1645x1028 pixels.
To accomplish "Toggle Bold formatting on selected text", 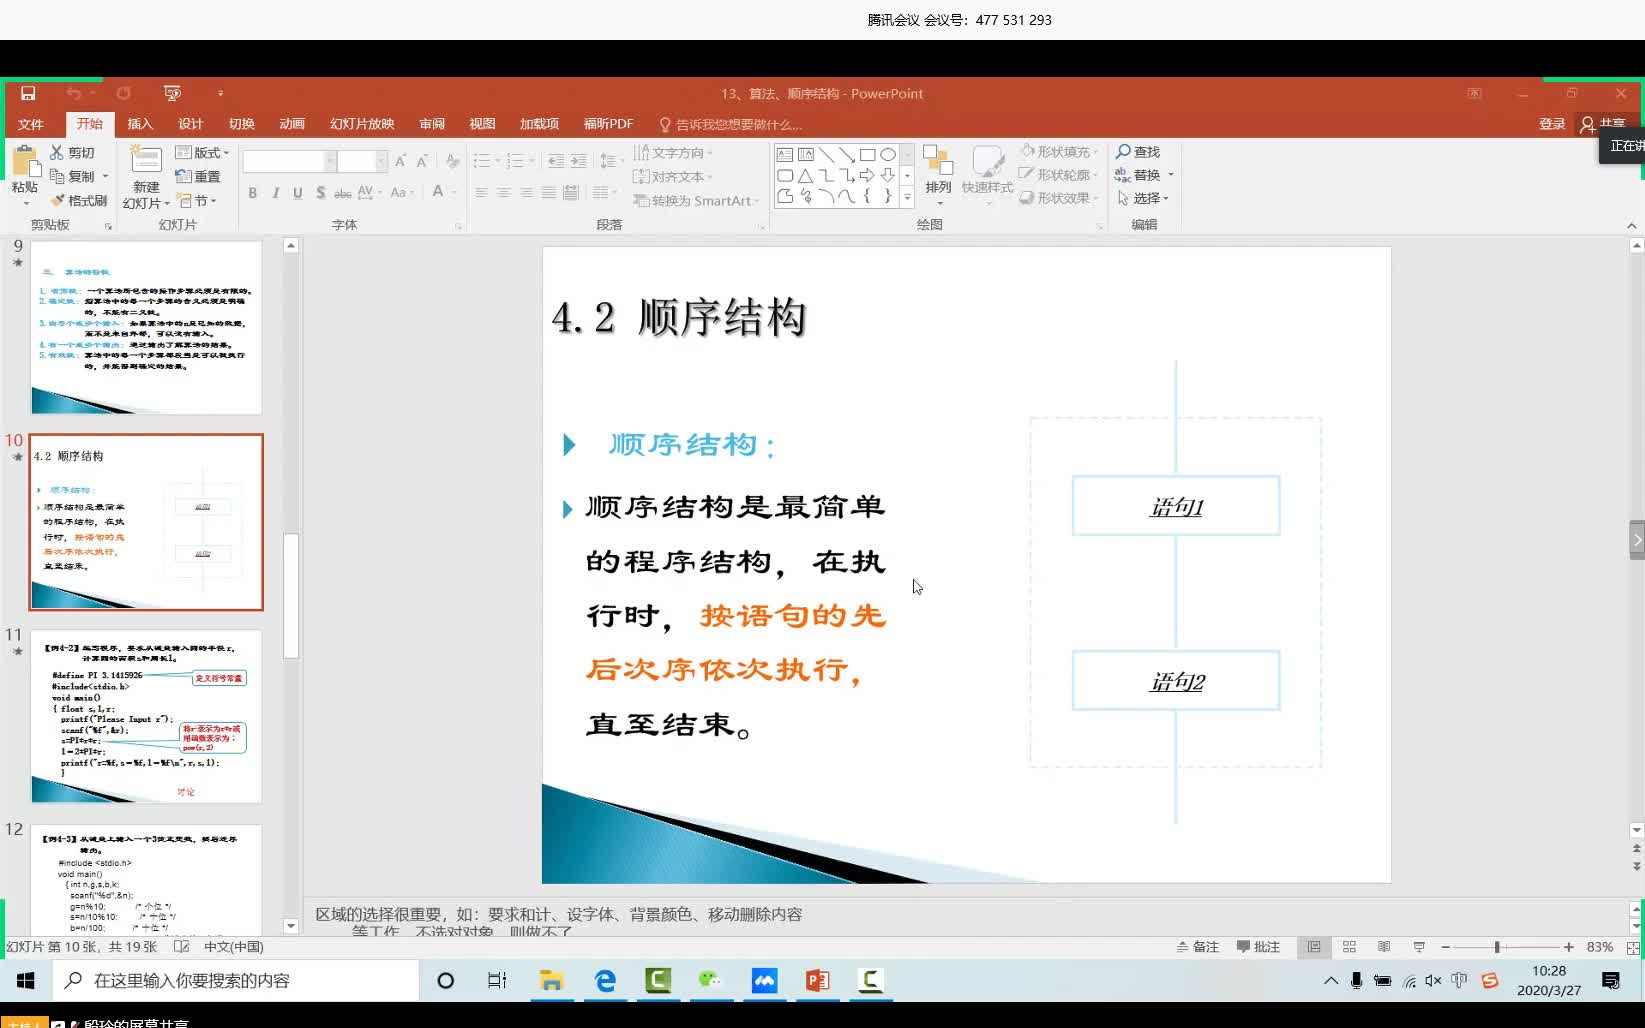I will (253, 193).
